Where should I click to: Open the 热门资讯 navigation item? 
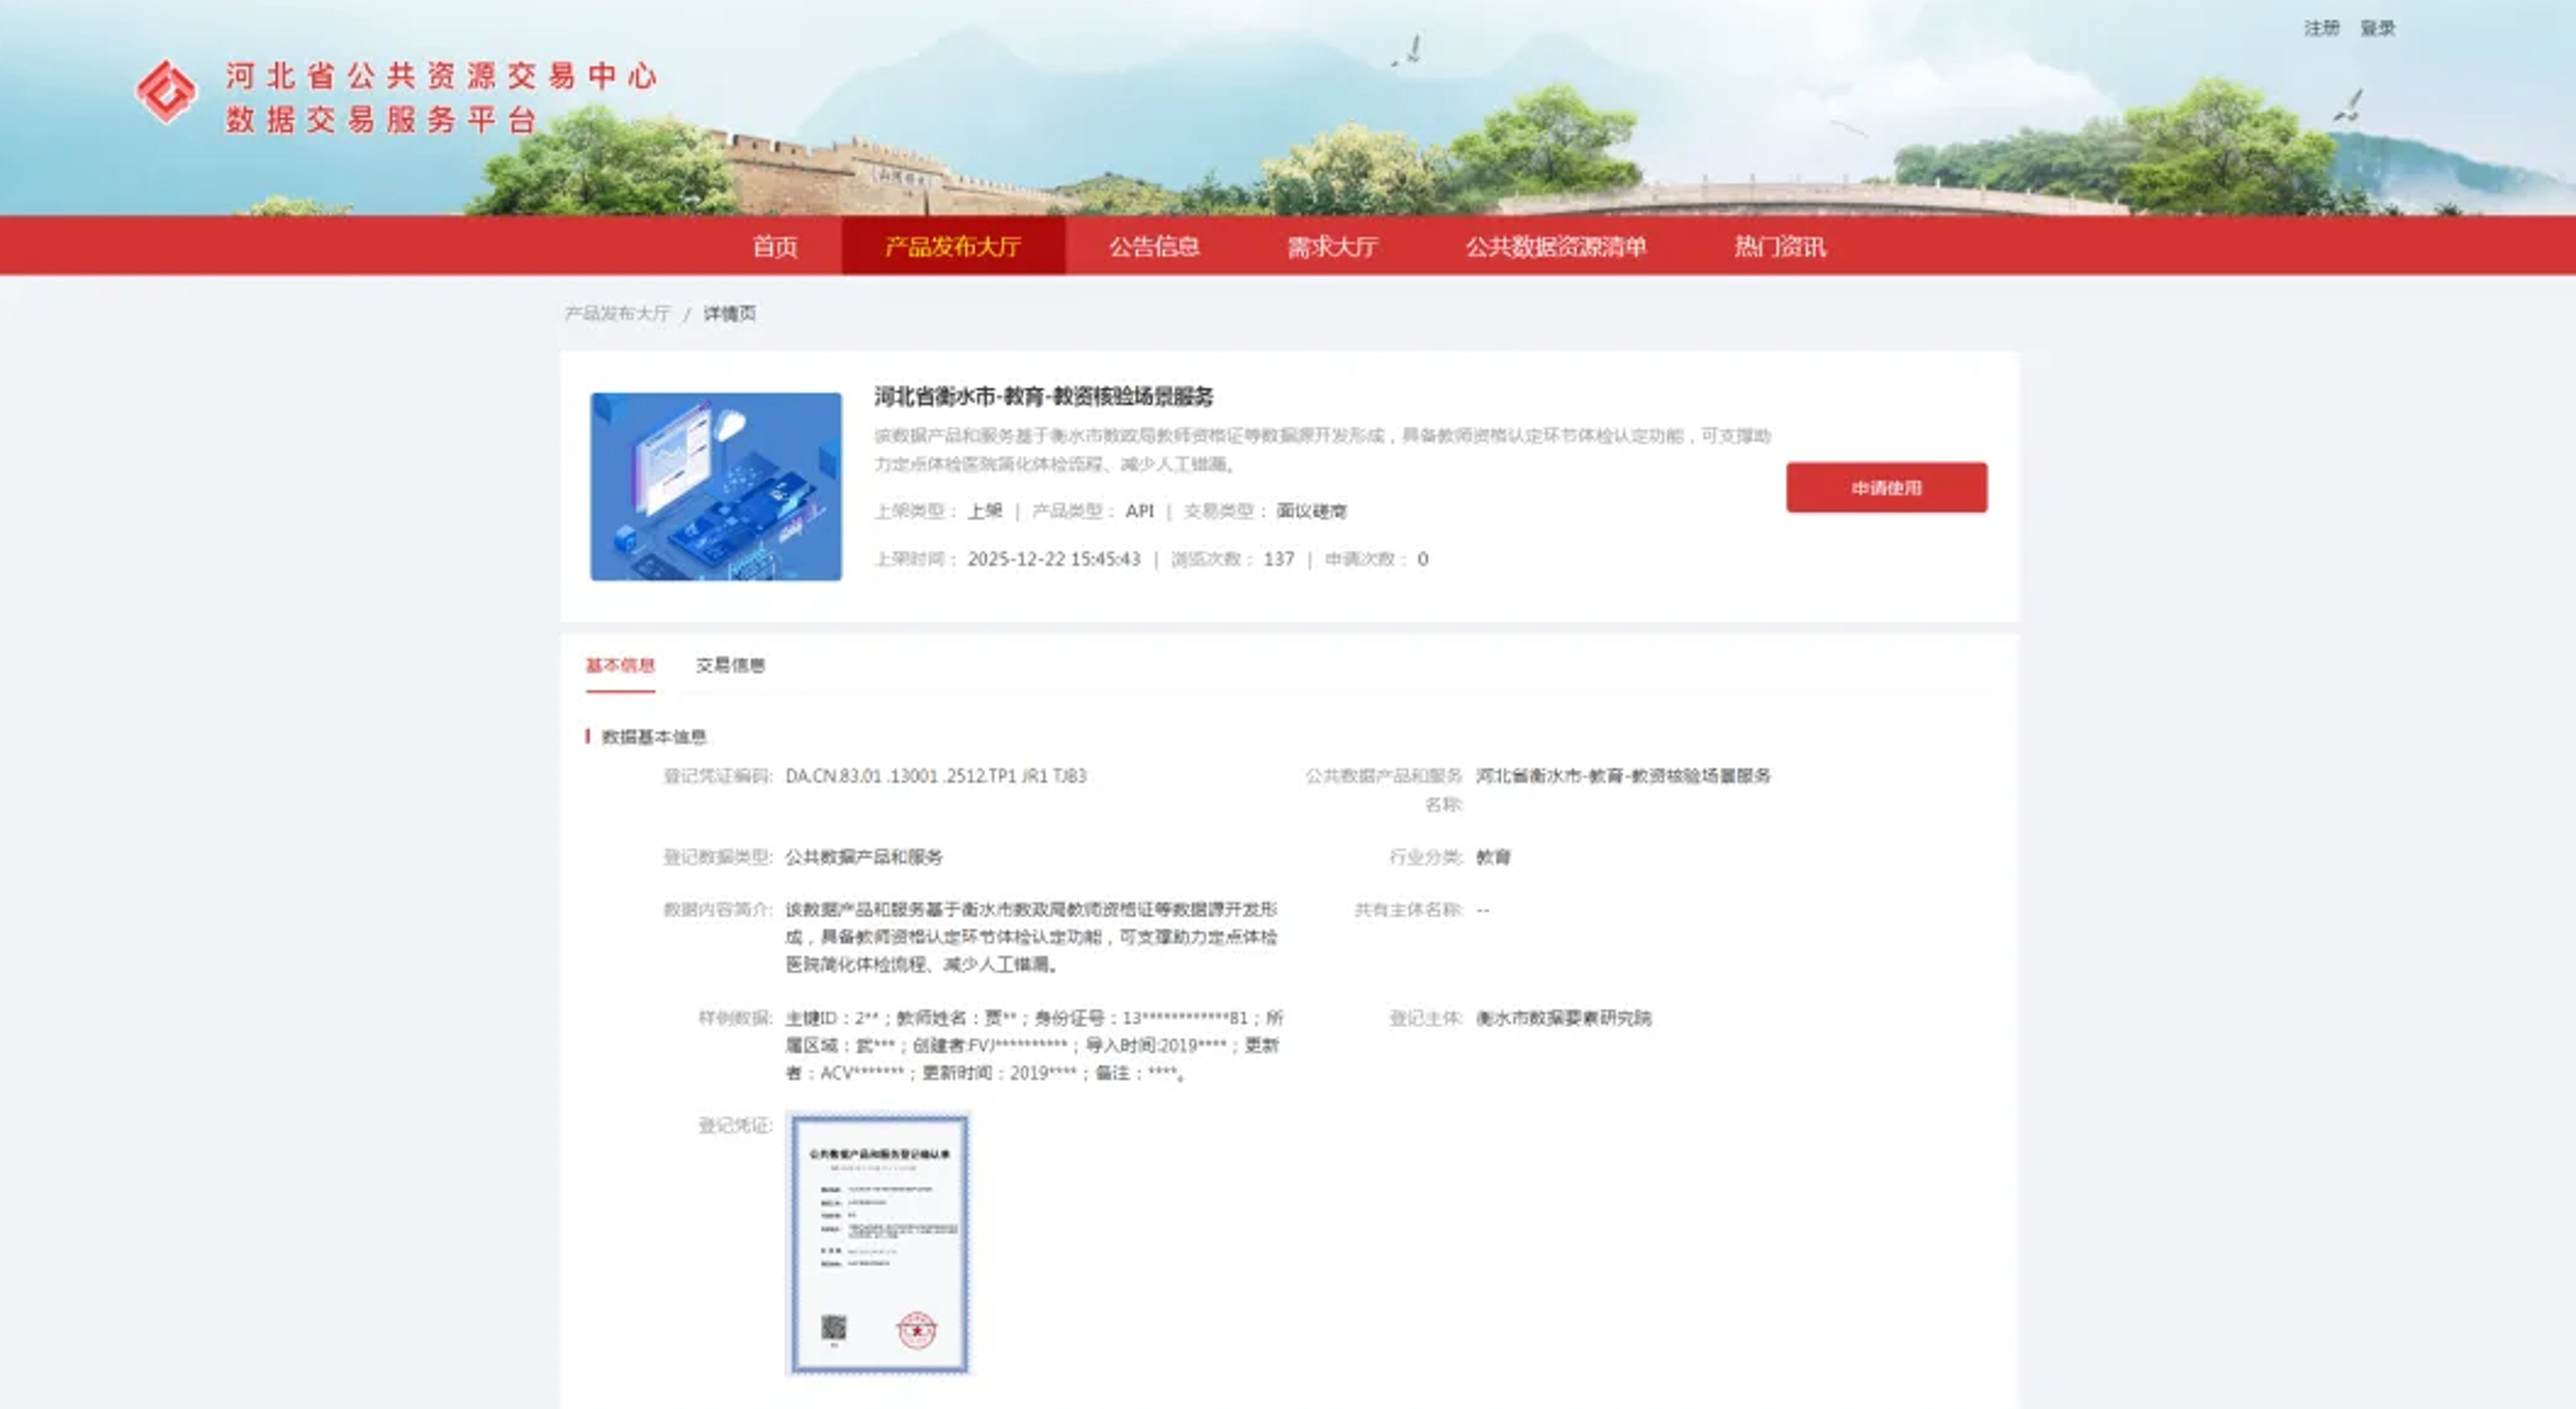1779,246
